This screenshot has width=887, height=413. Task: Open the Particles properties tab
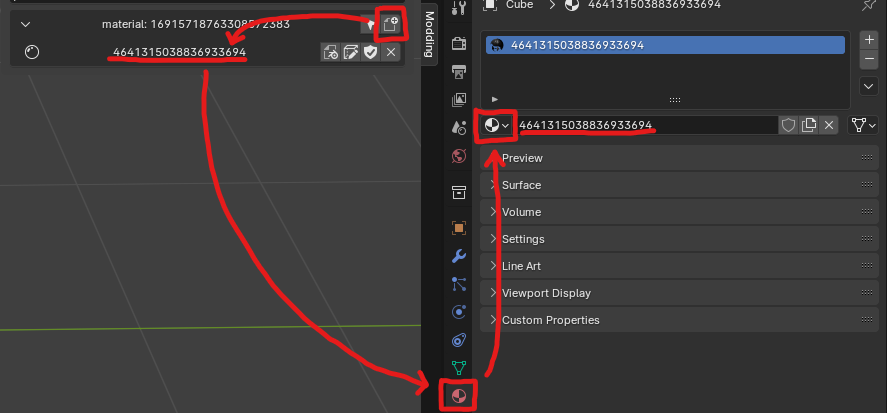click(x=459, y=284)
